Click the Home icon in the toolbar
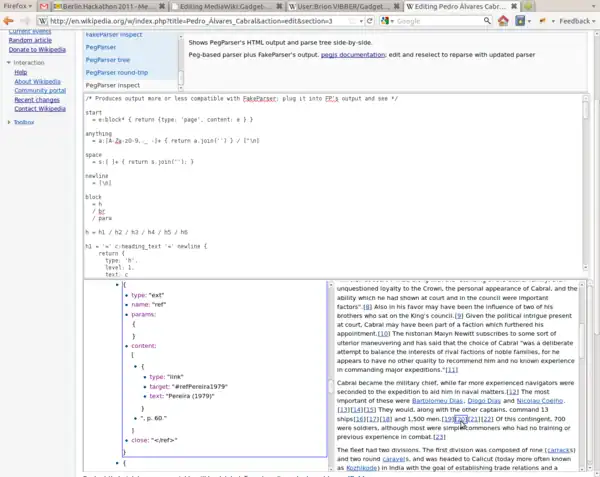The image size is (600, 477). [502, 20]
